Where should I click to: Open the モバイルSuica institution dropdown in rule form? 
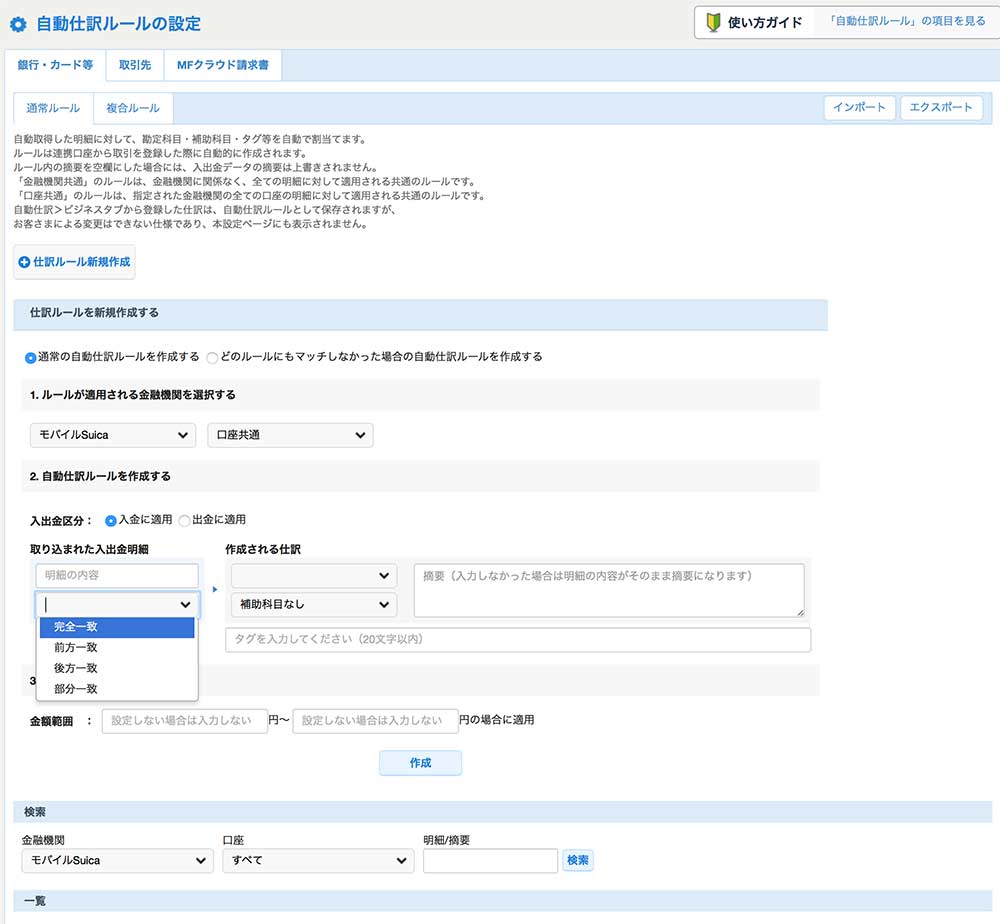click(x=112, y=435)
